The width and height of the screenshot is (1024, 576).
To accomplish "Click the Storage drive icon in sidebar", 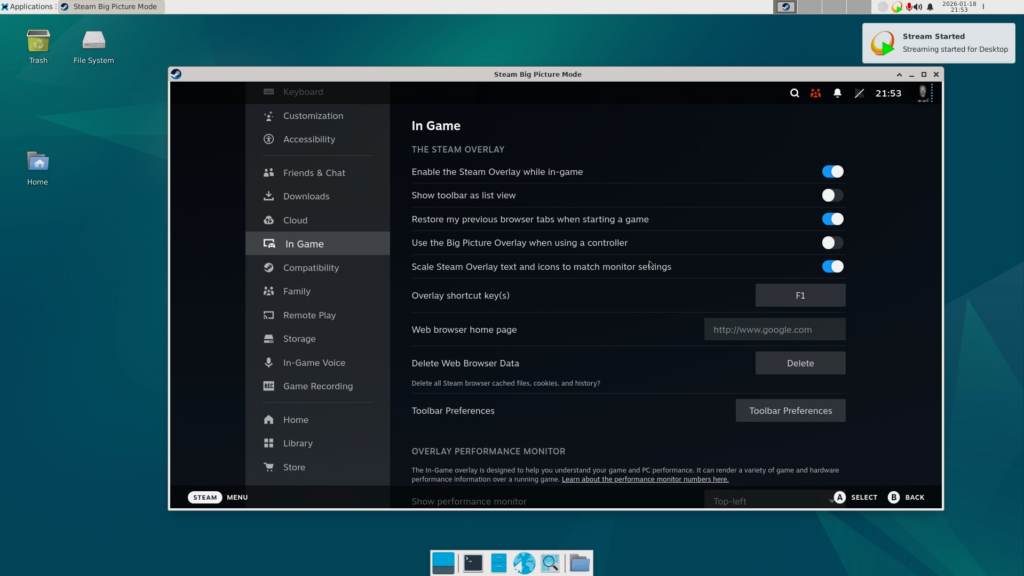I will click(268, 339).
